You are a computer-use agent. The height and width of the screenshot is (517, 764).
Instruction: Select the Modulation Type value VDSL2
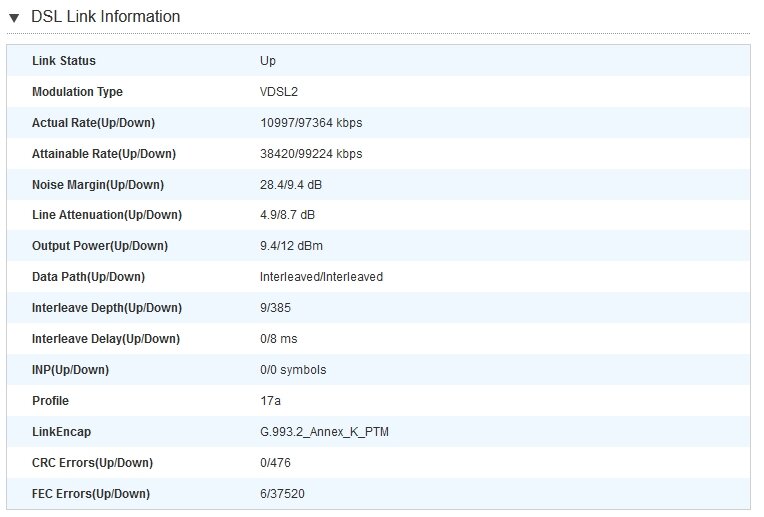(279, 92)
